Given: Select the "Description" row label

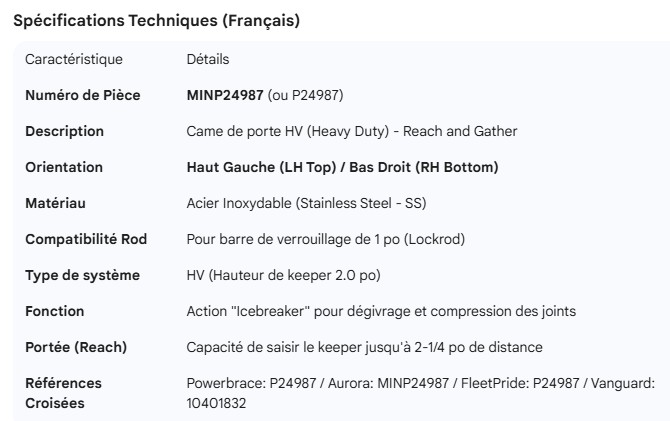Looking at the screenshot, I should coord(64,132).
